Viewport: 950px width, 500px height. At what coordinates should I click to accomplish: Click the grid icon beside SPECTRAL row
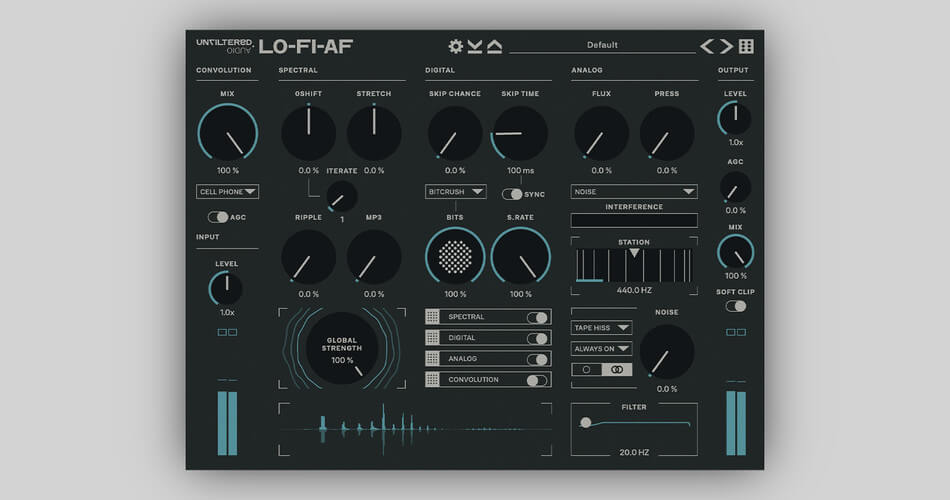(x=432, y=316)
